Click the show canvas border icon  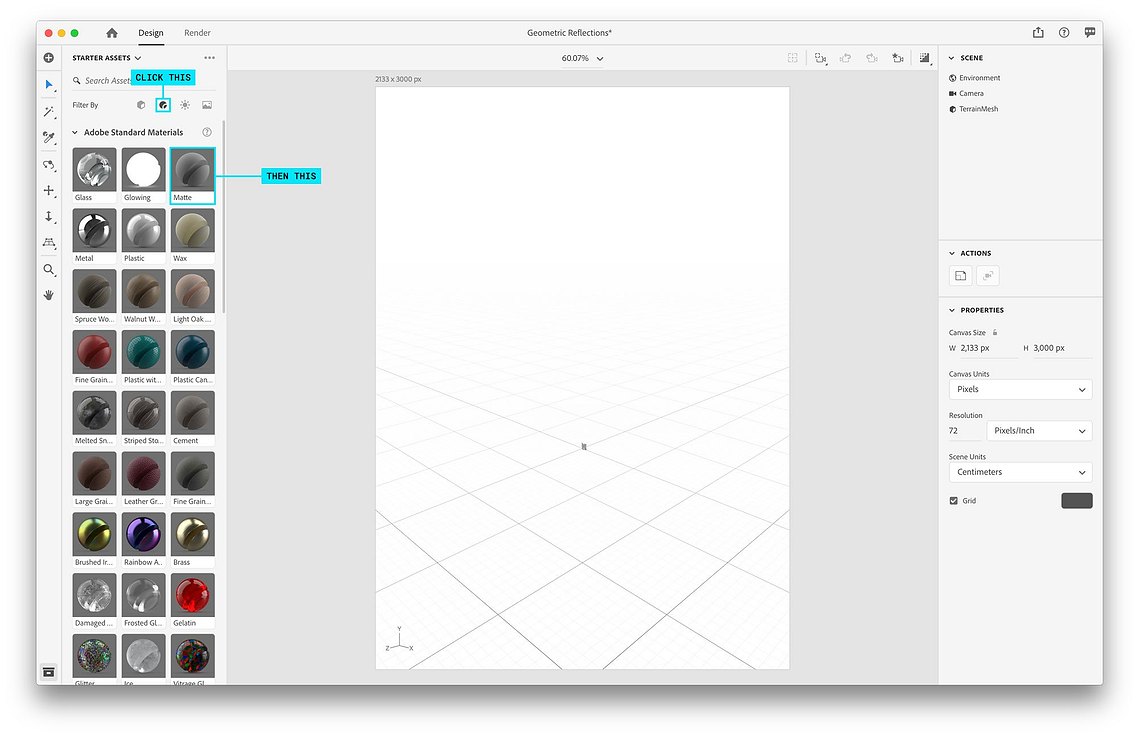pos(793,58)
